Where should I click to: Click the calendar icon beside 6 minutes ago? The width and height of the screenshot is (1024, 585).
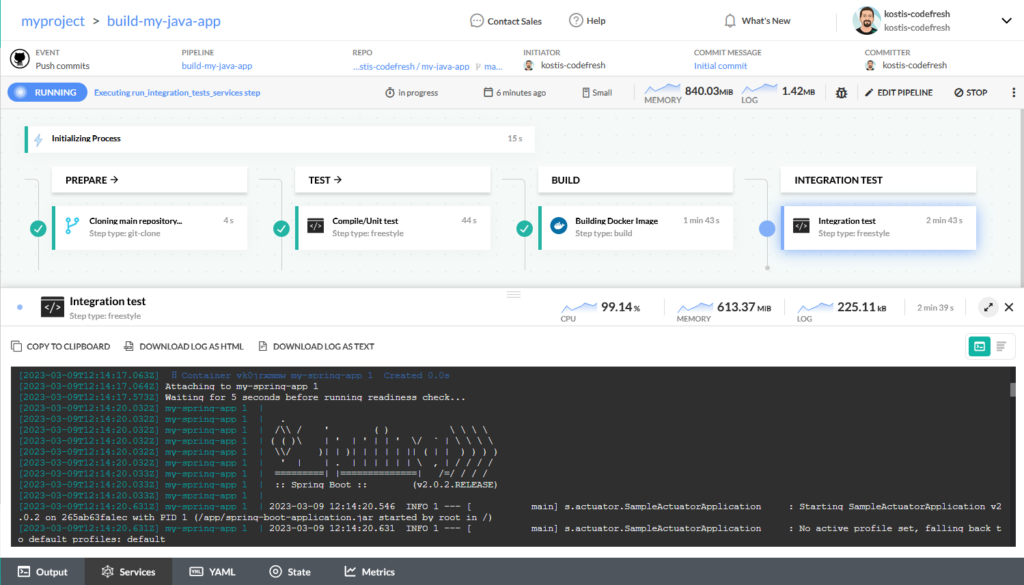coord(488,92)
